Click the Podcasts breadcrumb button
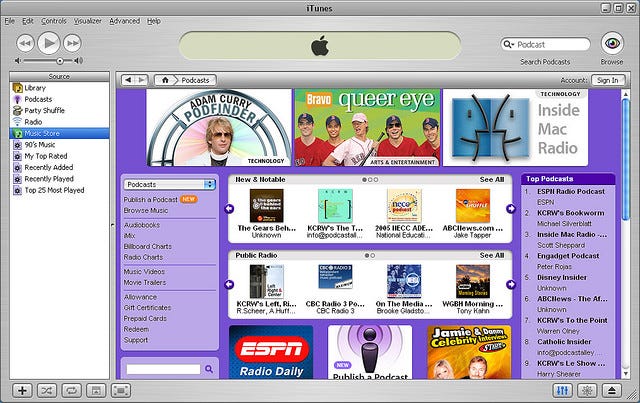Viewport: 640px width, 403px height. click(196, 80)
